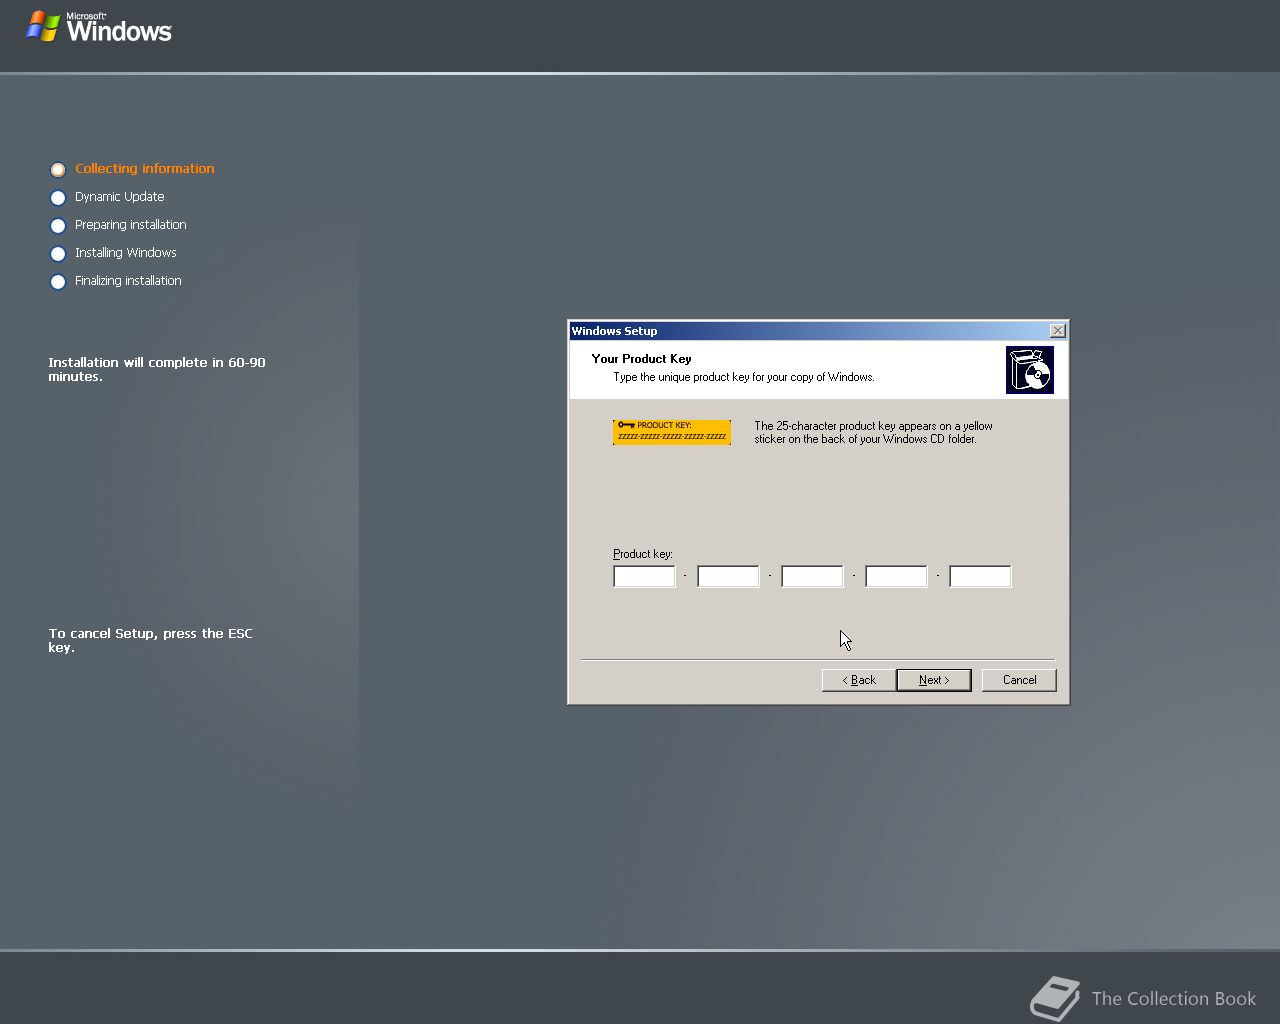Focus the fifth product key field

tap(980, 576)
